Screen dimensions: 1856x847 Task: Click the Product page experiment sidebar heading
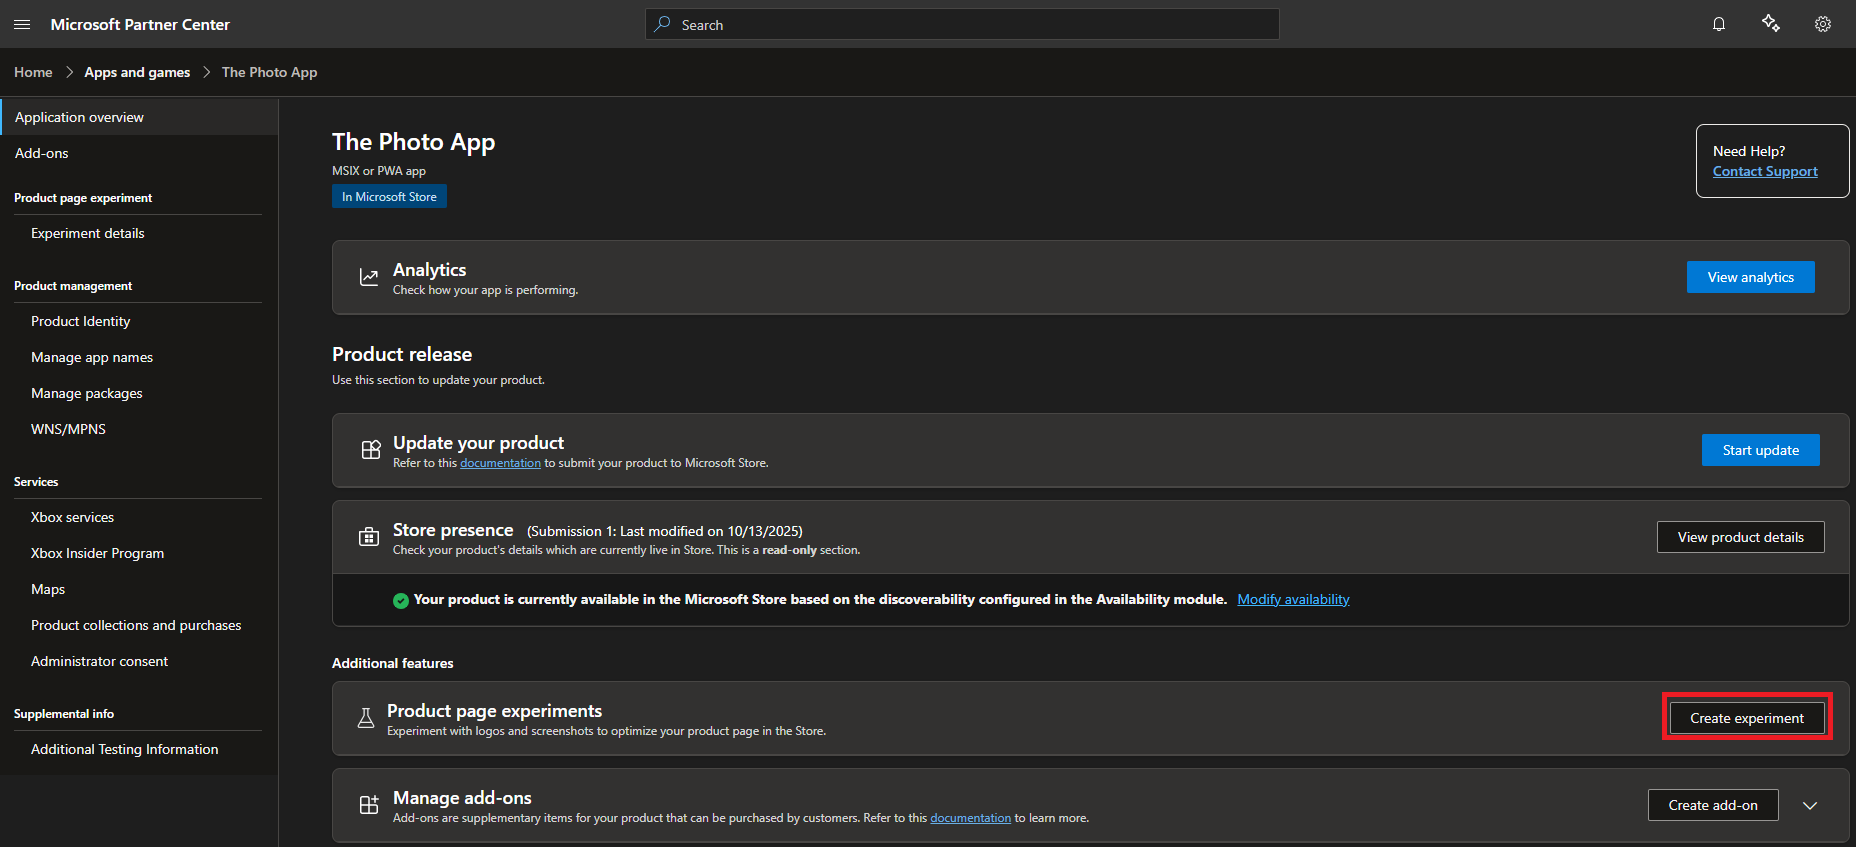(x=83, y=198)
